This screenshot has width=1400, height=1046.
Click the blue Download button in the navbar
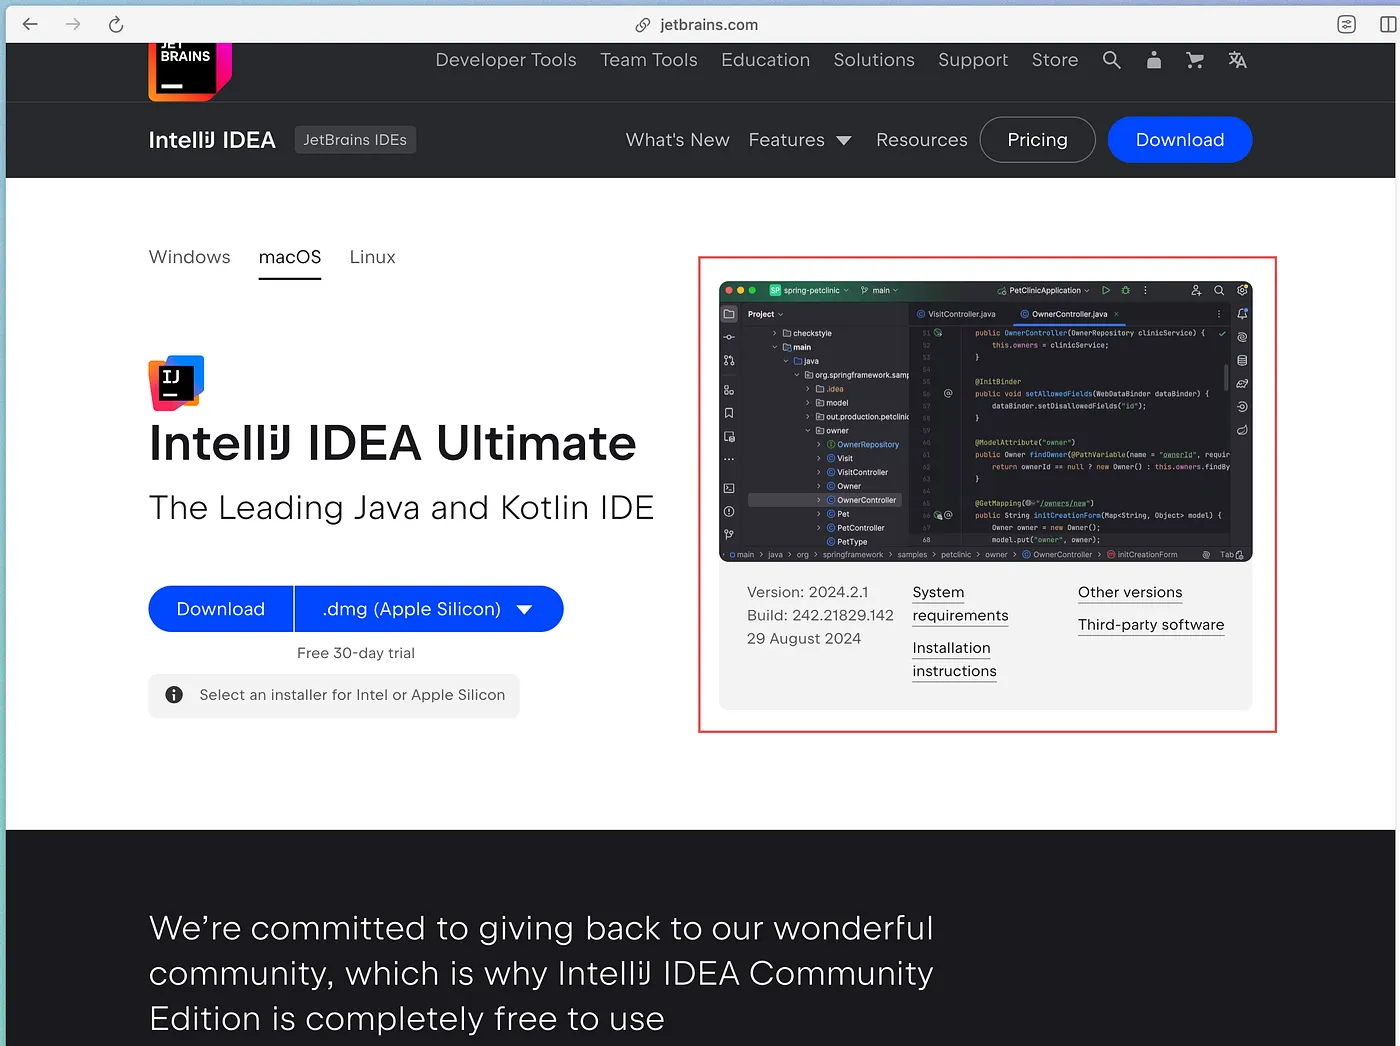tap(1179, 140)
